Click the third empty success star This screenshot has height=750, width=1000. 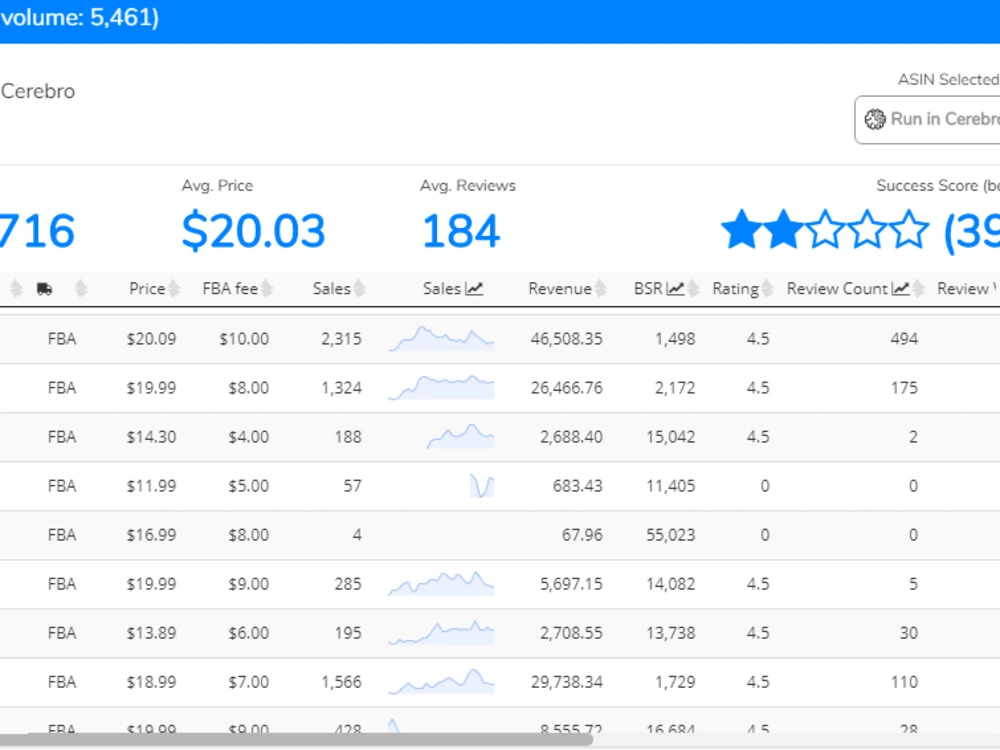pos(825,229)
